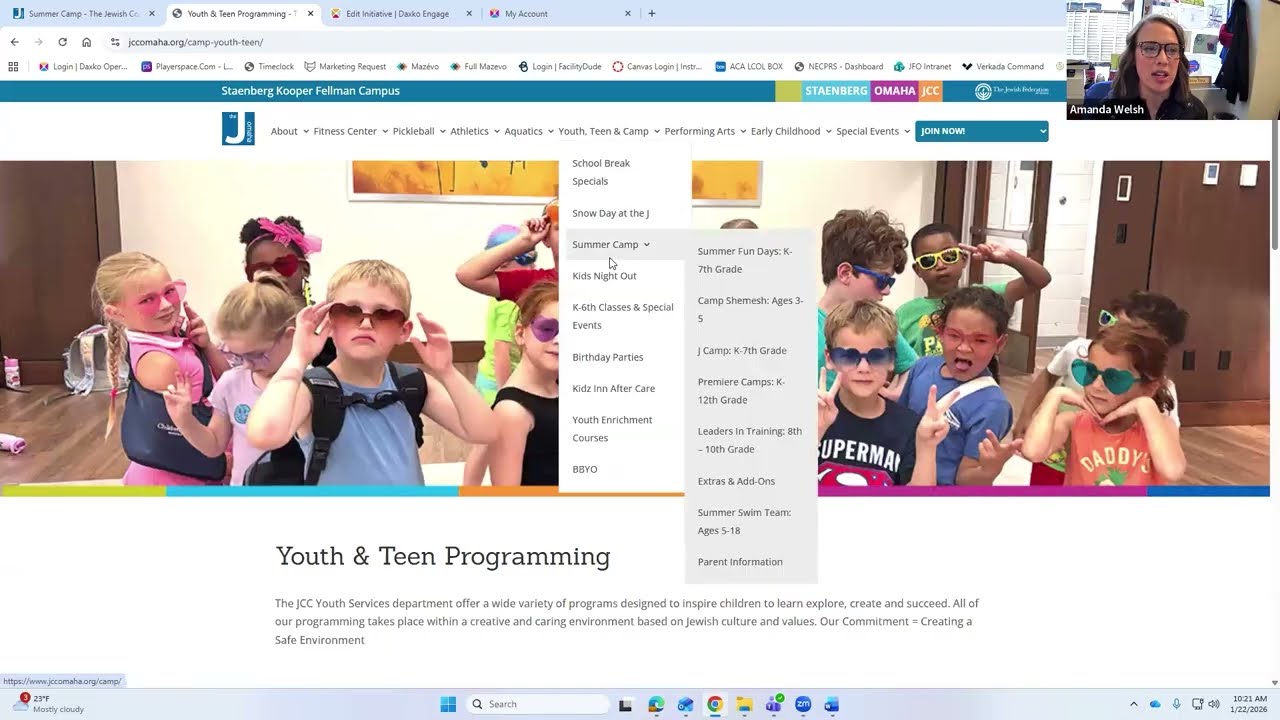Open the Playerspace.Com bookmark
The height and width of the screenshot is (720, 1280).
[187, 67]
